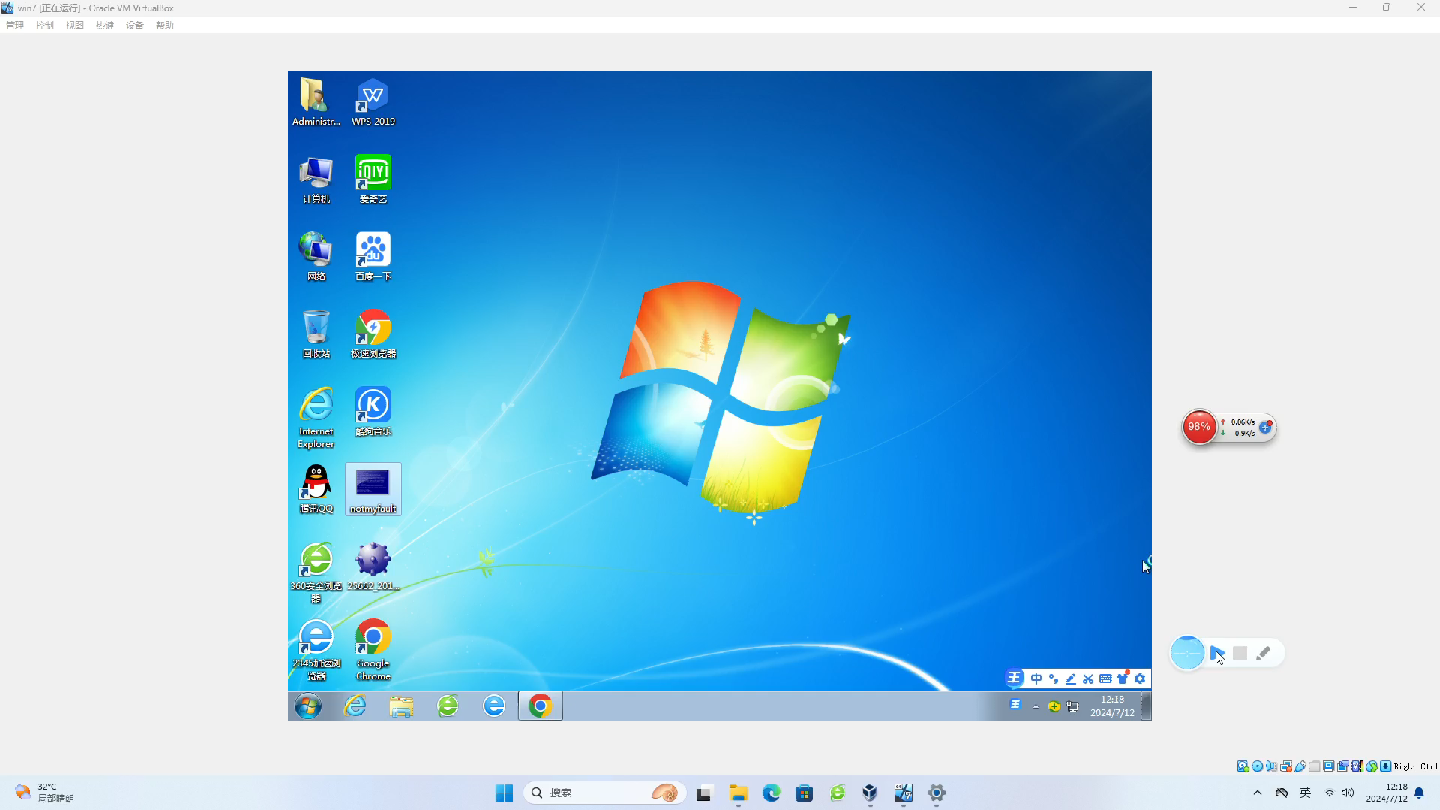Open host weather widget showing 32°C
1440x810 pixels.
coord(46,793)
